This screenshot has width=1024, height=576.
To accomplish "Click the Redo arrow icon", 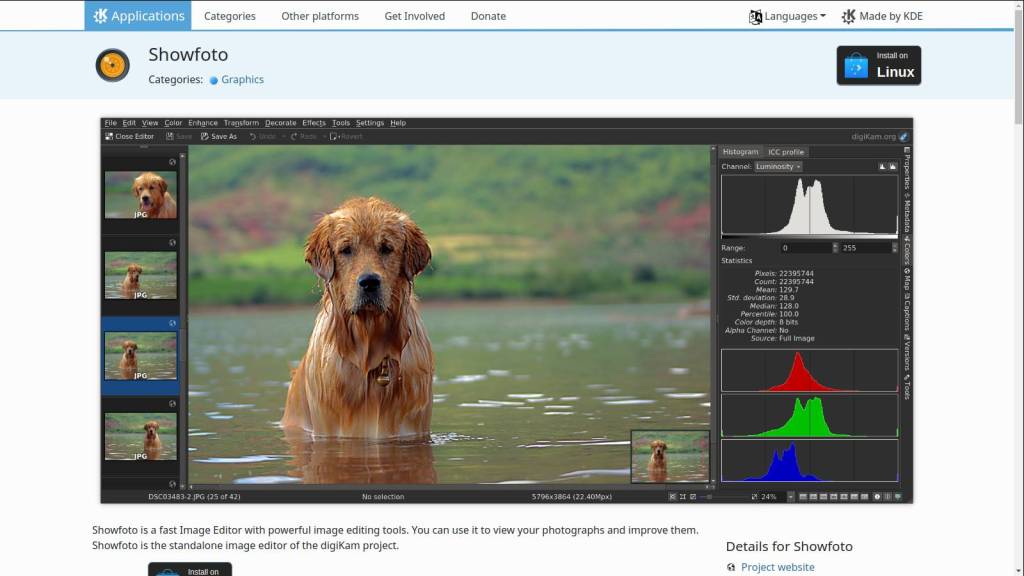I will (294, 136).
